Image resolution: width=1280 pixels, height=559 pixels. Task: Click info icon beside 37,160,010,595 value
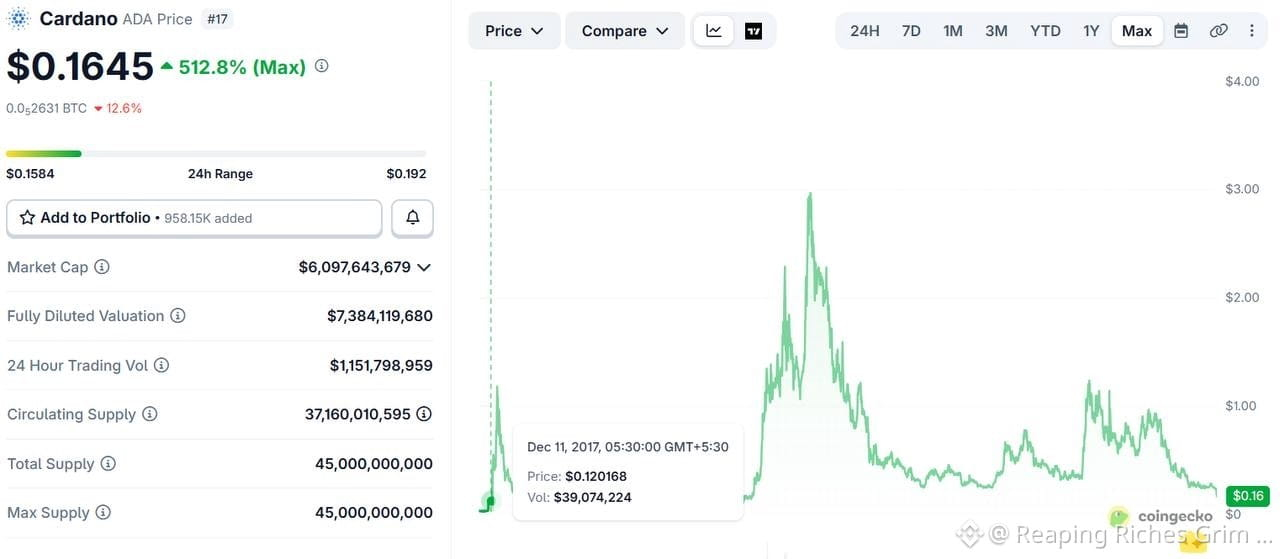coord(424,414)
